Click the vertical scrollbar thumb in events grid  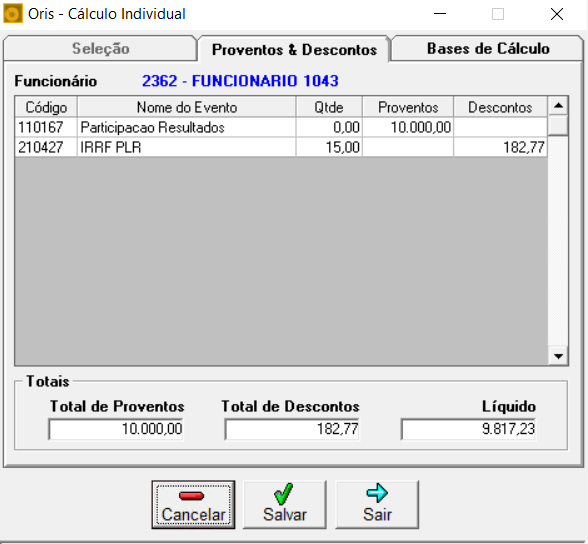(x=558, y=125)
